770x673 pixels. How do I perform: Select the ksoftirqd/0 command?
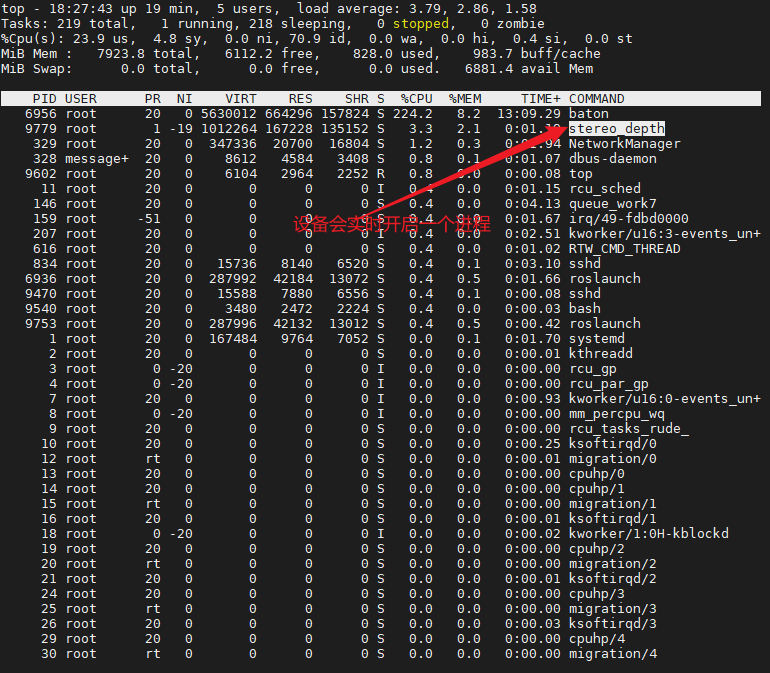613,444
